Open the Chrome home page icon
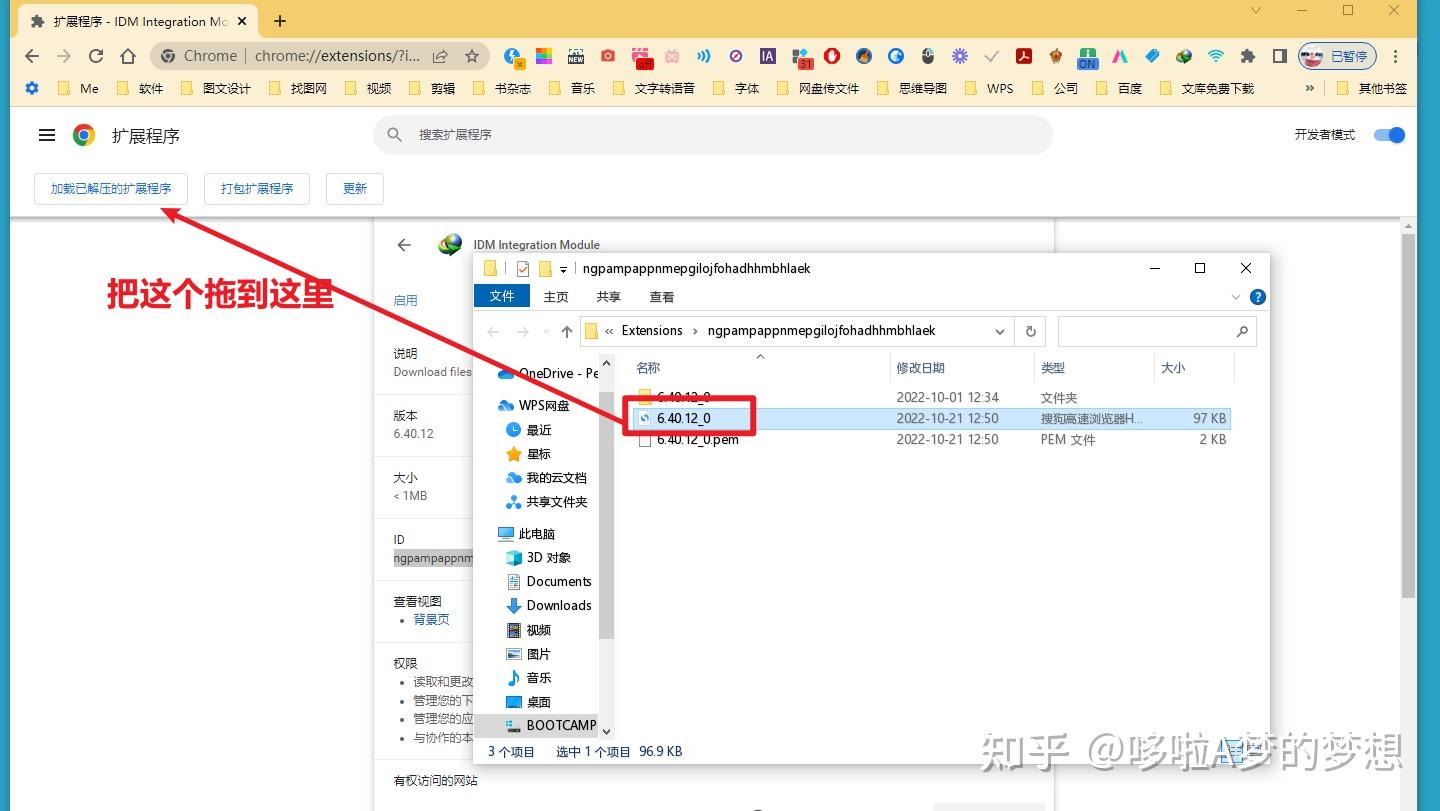1440x811 pixels. click(x=128, y=56)
